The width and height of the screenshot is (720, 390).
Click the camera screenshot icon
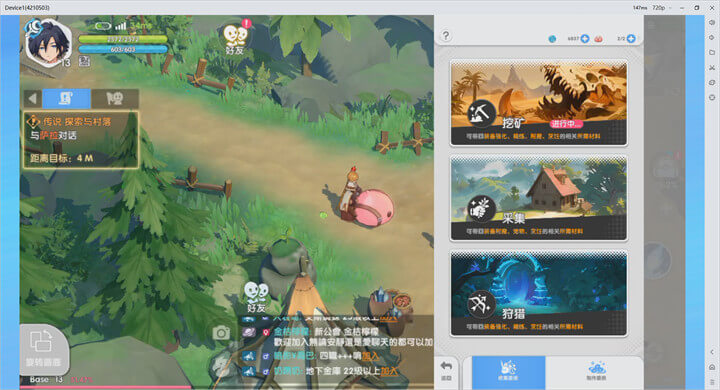[221, 333]
